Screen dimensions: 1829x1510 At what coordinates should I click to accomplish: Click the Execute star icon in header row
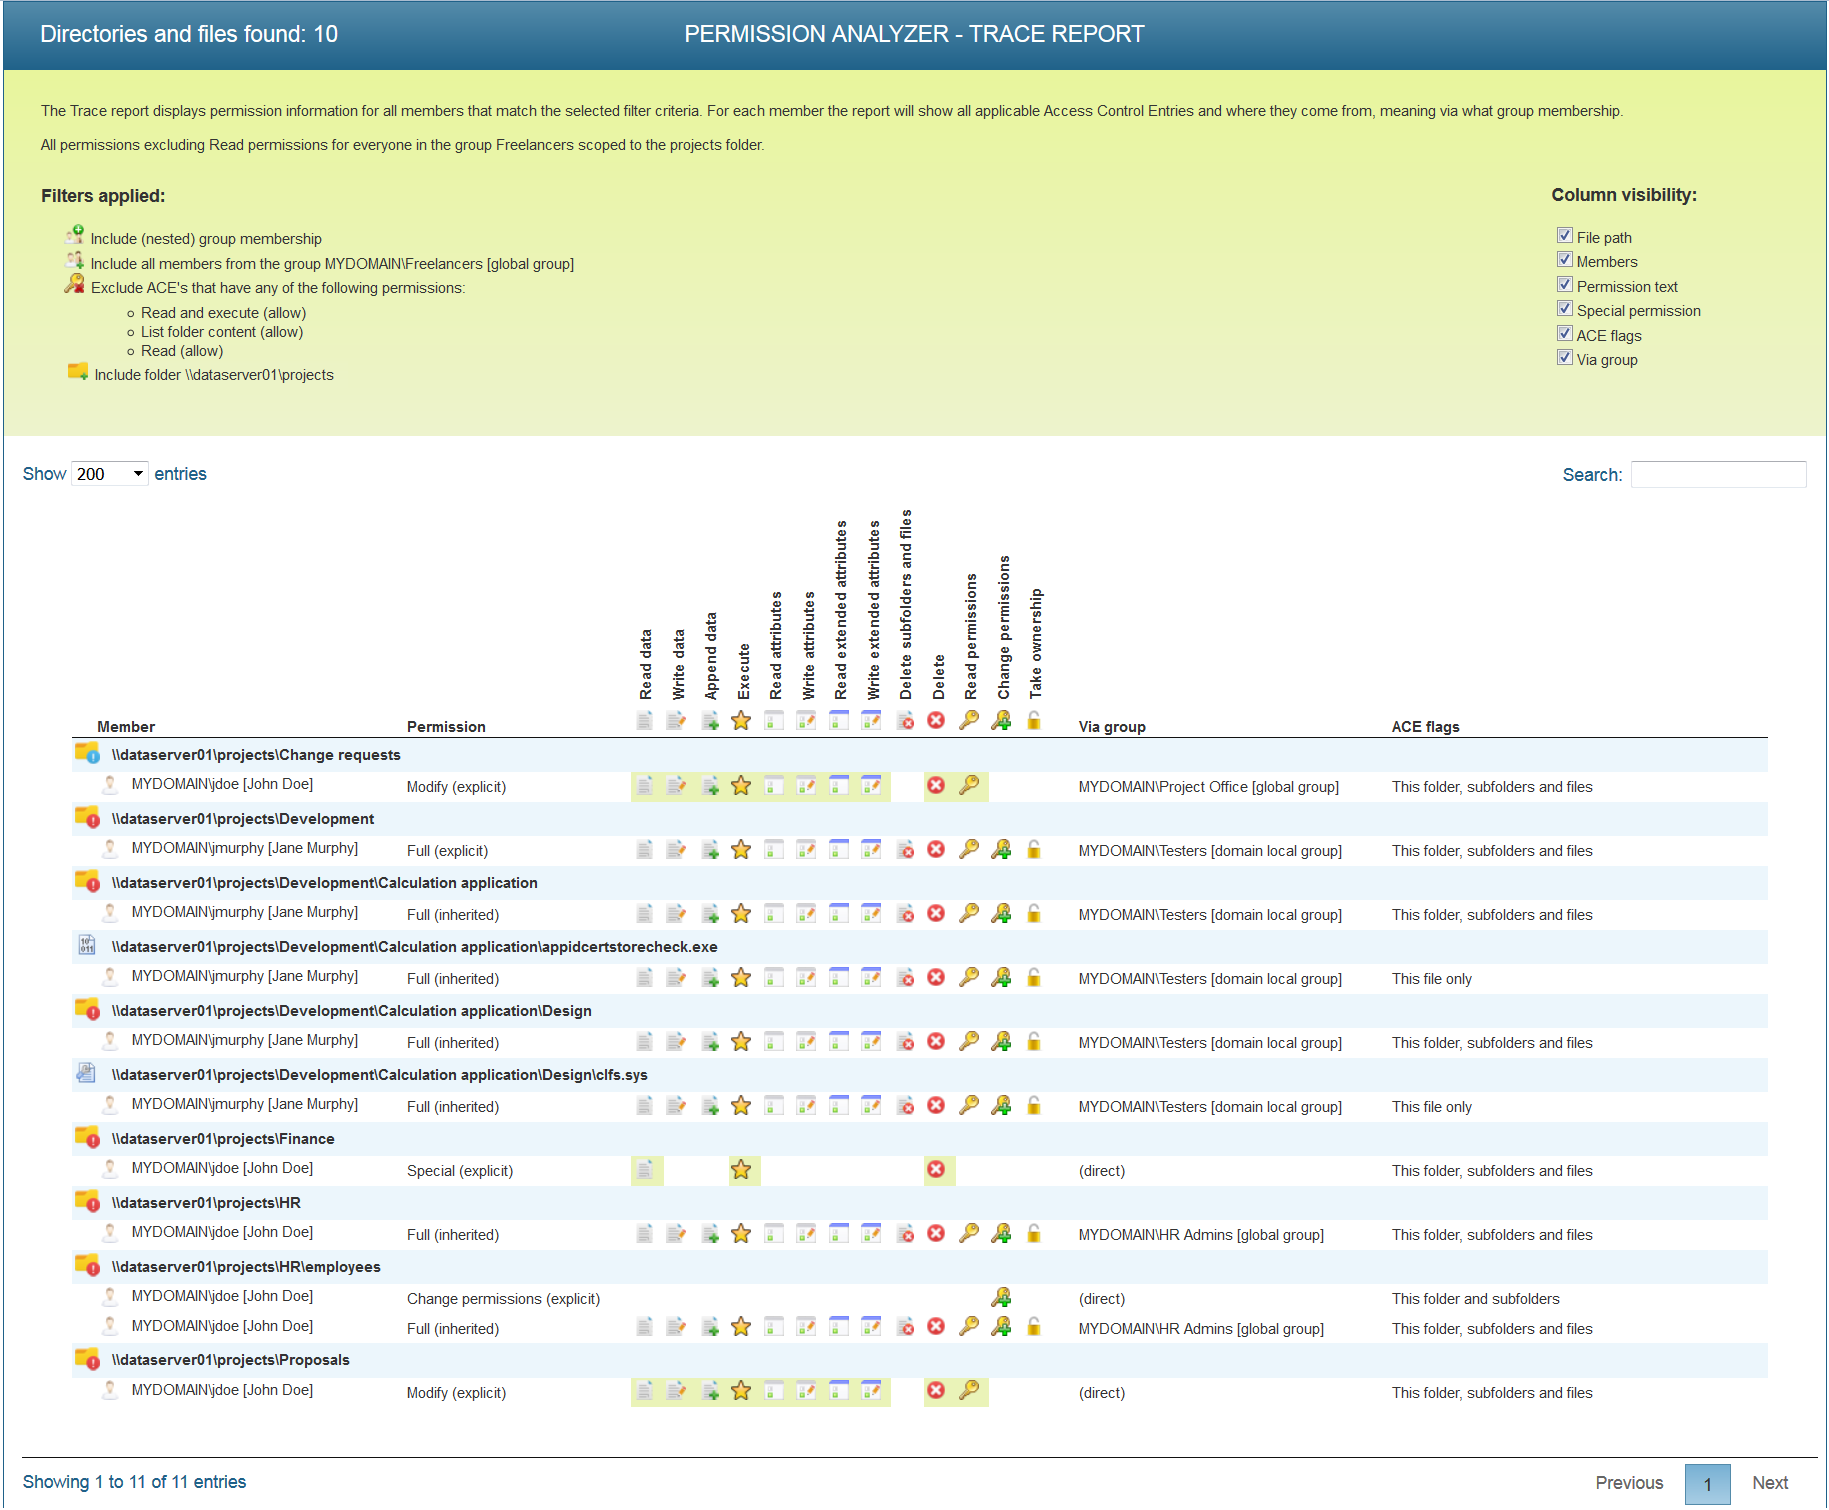[741, 721]
